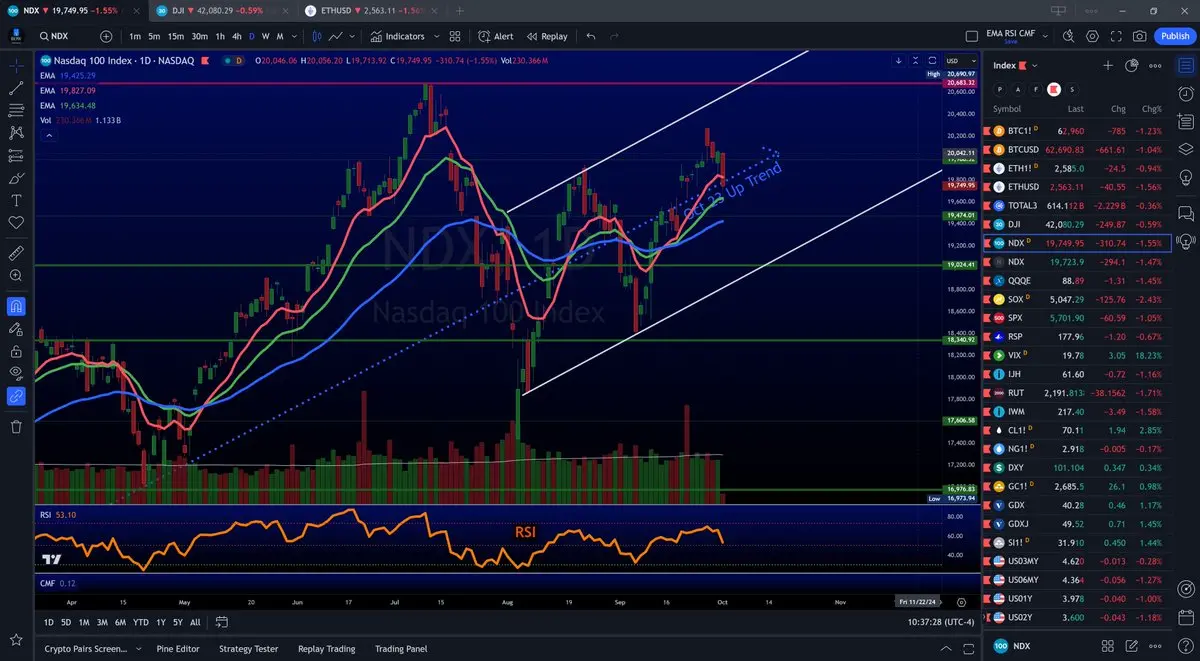Open the patterns drawing tool
Viewport: 1200px width, 661px height.
[x=16, y=132]
